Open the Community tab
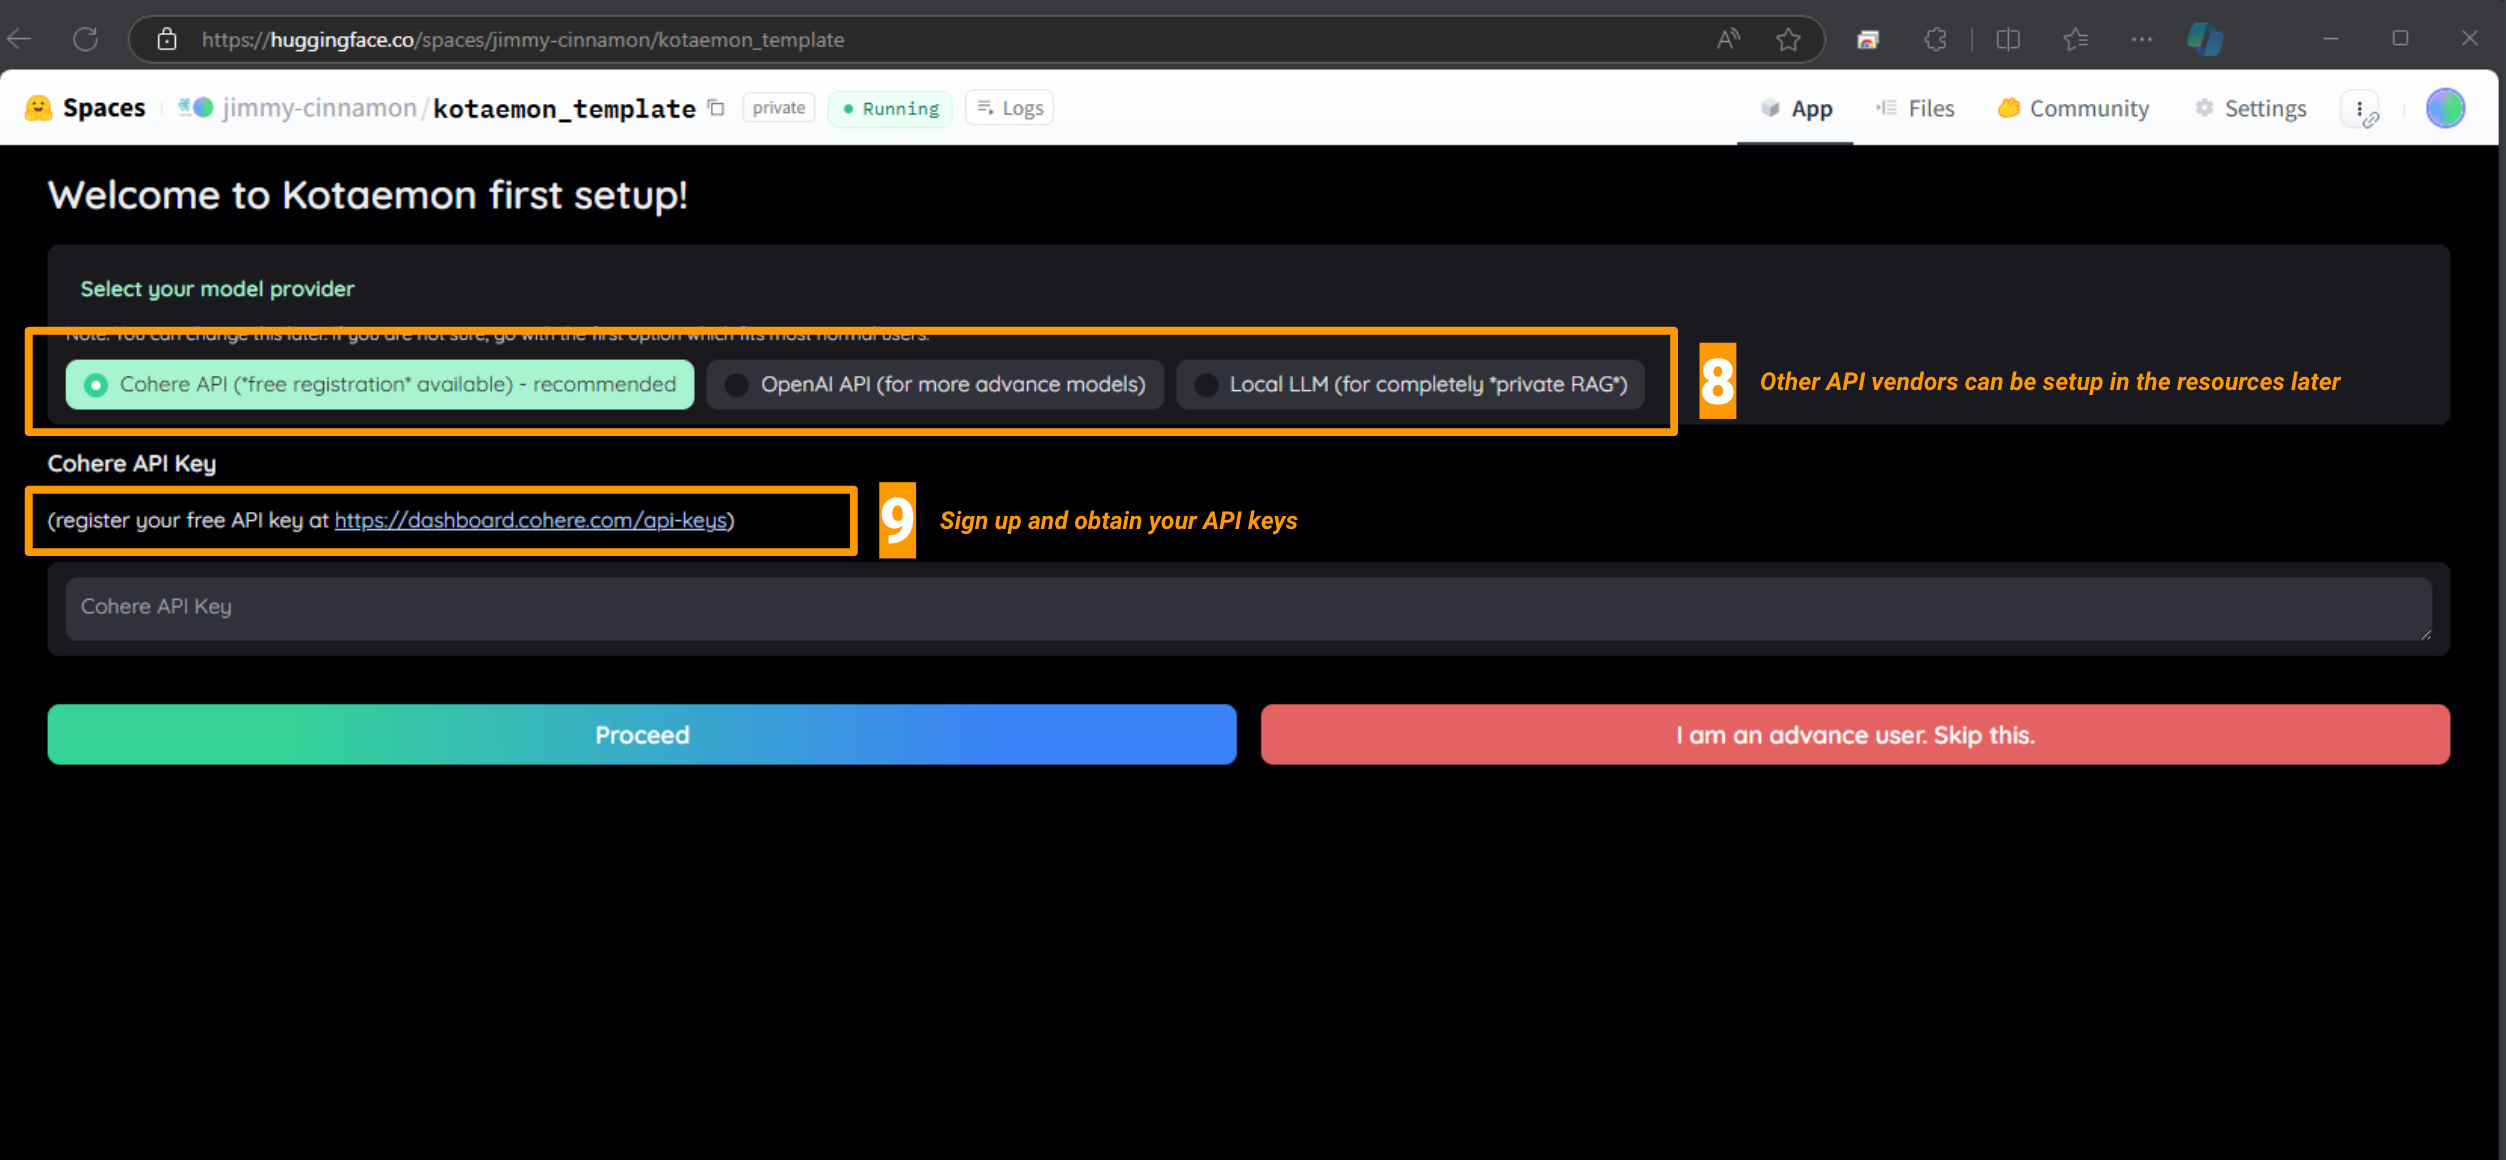The height and width of the screenshot is (1160, 2506). tap(2073, 108)
